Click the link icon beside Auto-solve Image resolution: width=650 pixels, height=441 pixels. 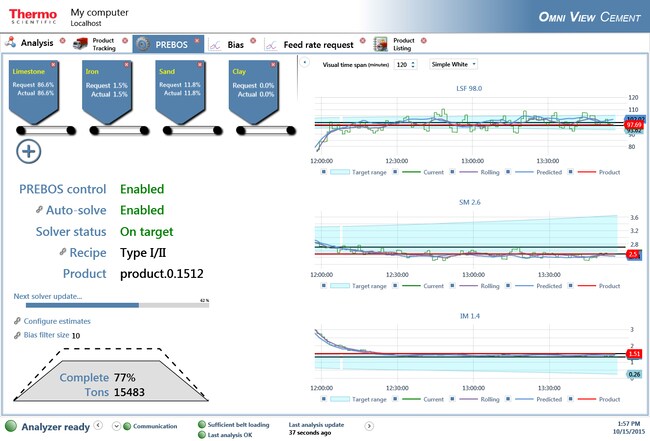[x=39, y=211]
